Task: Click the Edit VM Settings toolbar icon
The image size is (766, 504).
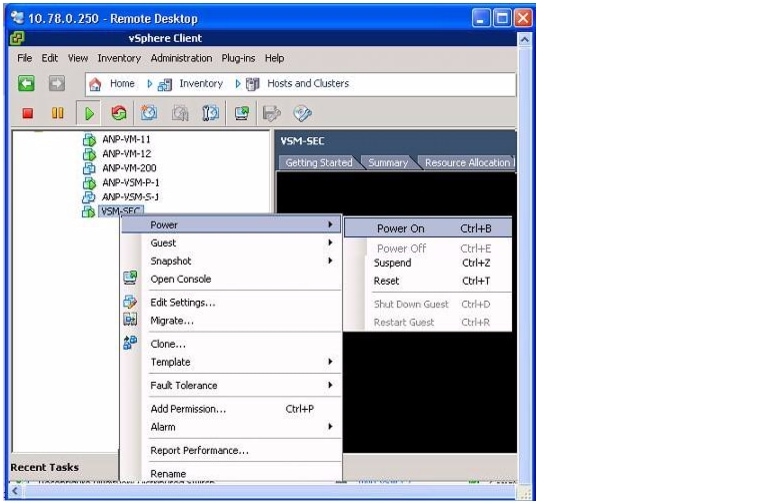Action: click(272, 113)
